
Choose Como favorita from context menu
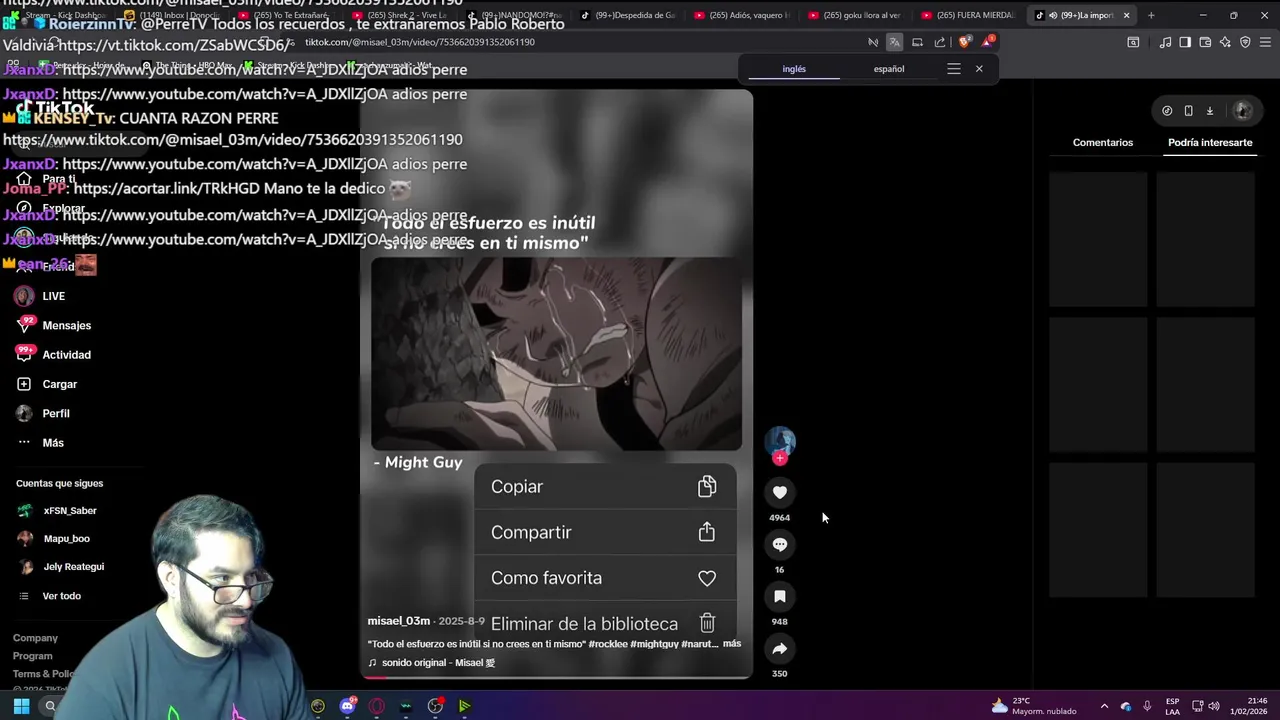pyautogui.click(x=604, y=578)
